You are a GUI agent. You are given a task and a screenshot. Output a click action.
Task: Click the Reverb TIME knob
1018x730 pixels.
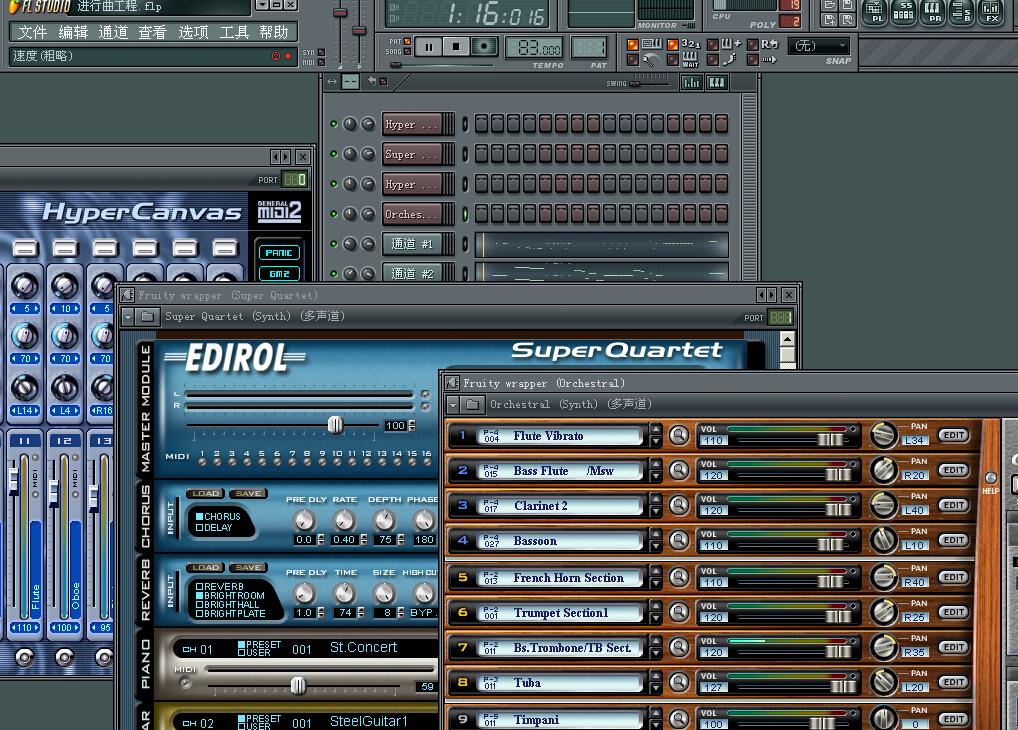pyautogui.click(x=345, y=593)
